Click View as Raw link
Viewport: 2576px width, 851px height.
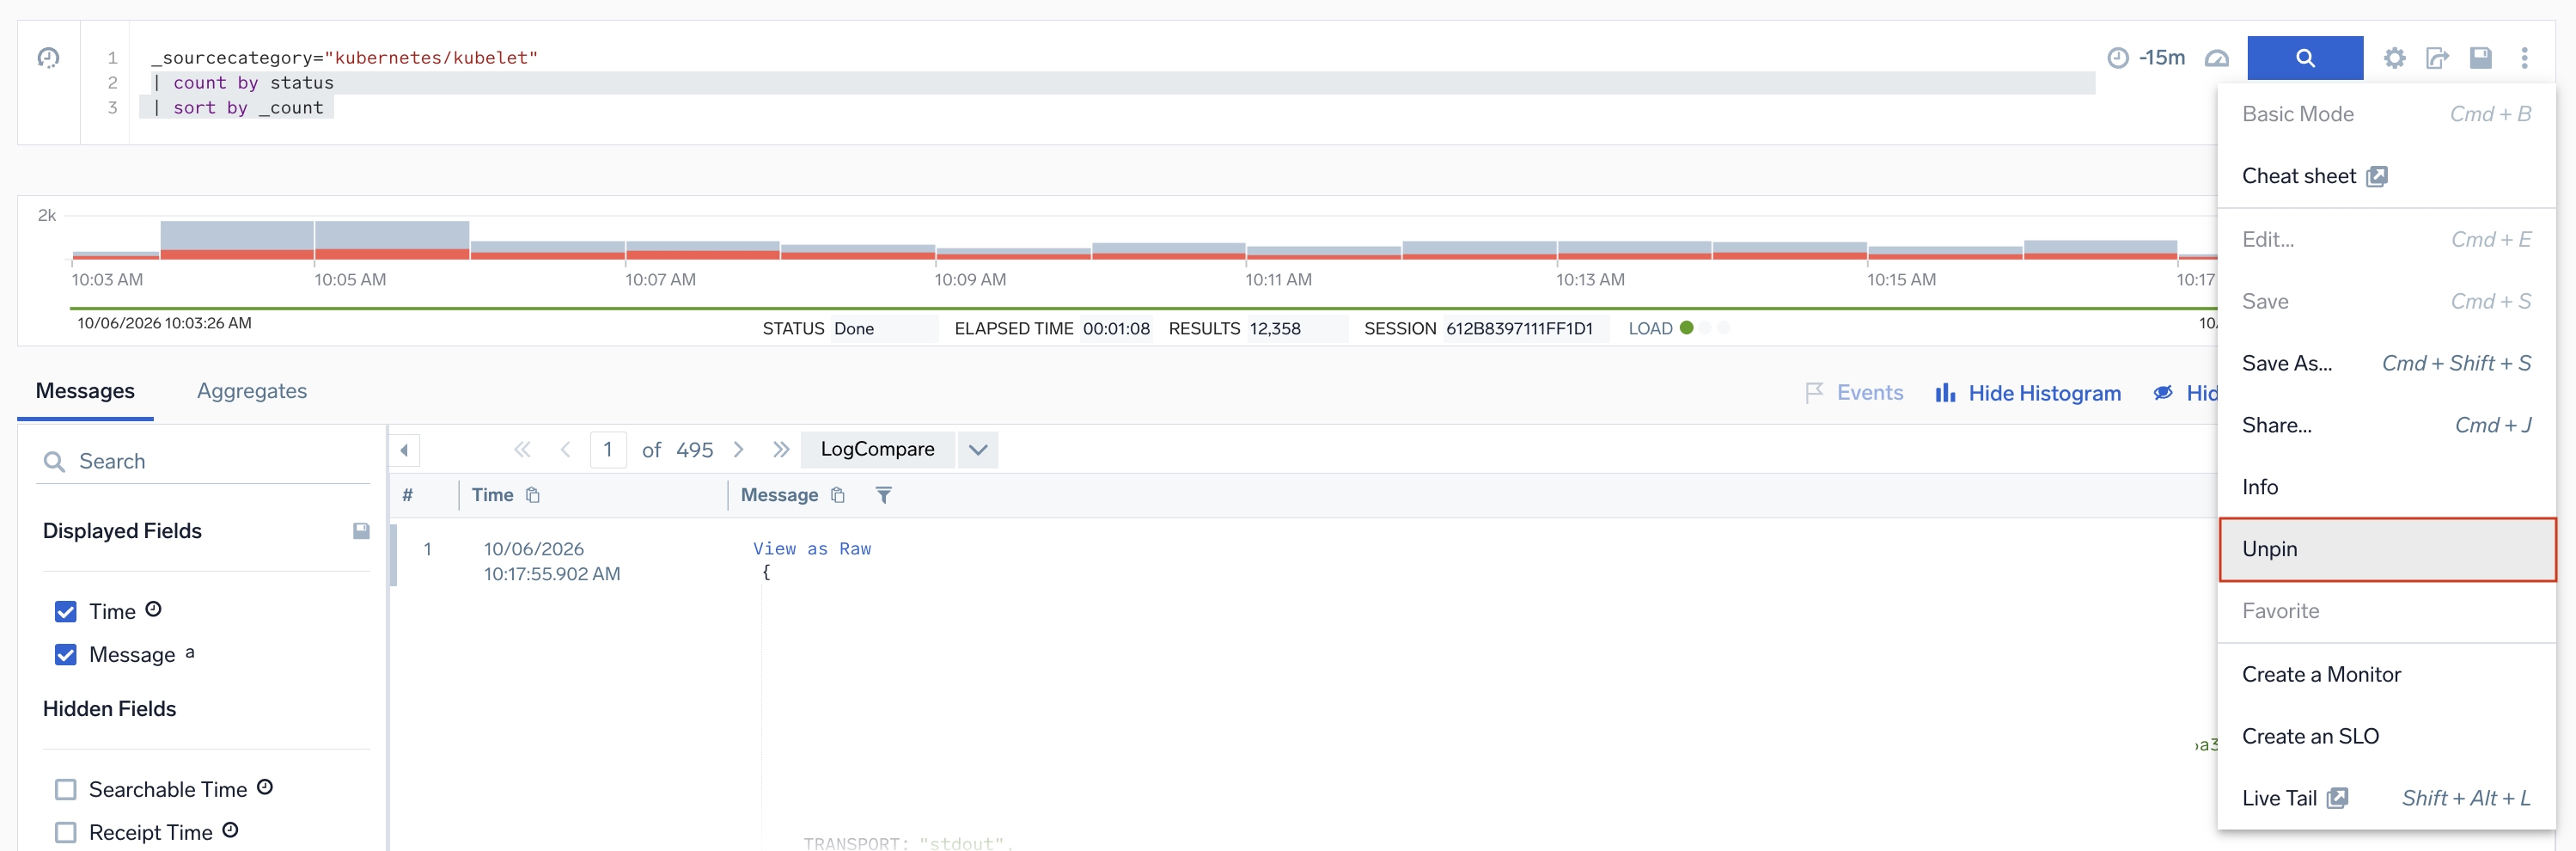[x=812, y=549]
